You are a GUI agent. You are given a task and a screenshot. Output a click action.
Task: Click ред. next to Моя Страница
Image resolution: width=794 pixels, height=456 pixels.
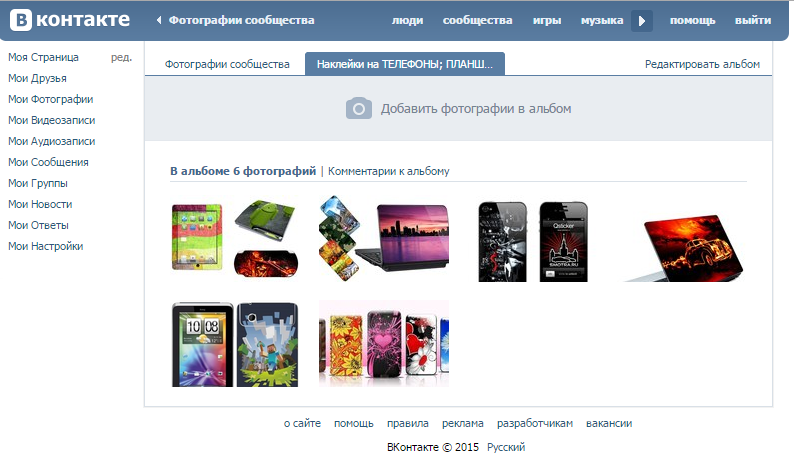point(122,58)
